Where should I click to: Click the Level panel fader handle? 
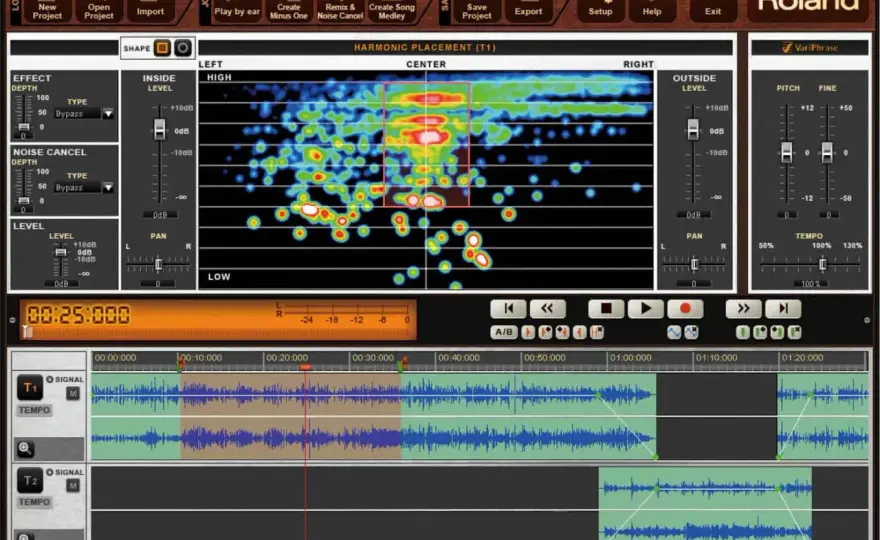[61, 253]
